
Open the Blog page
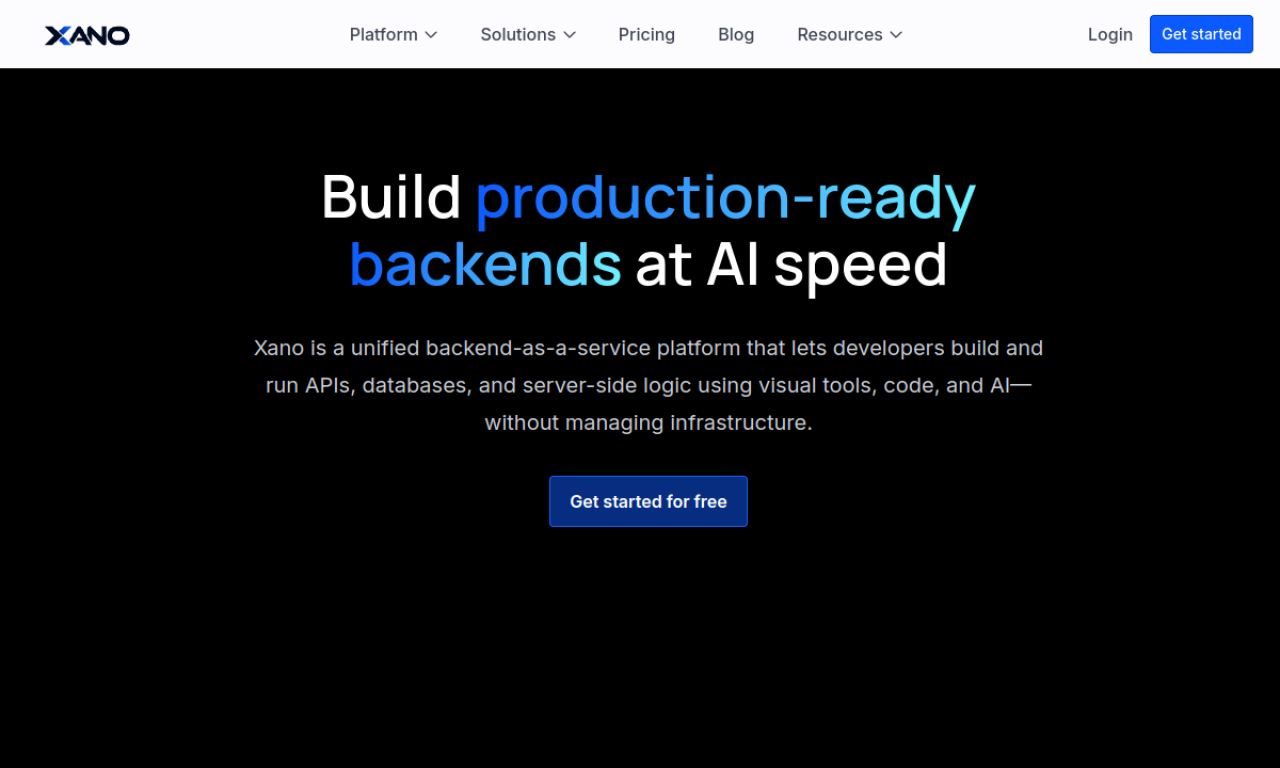[736, 34]
